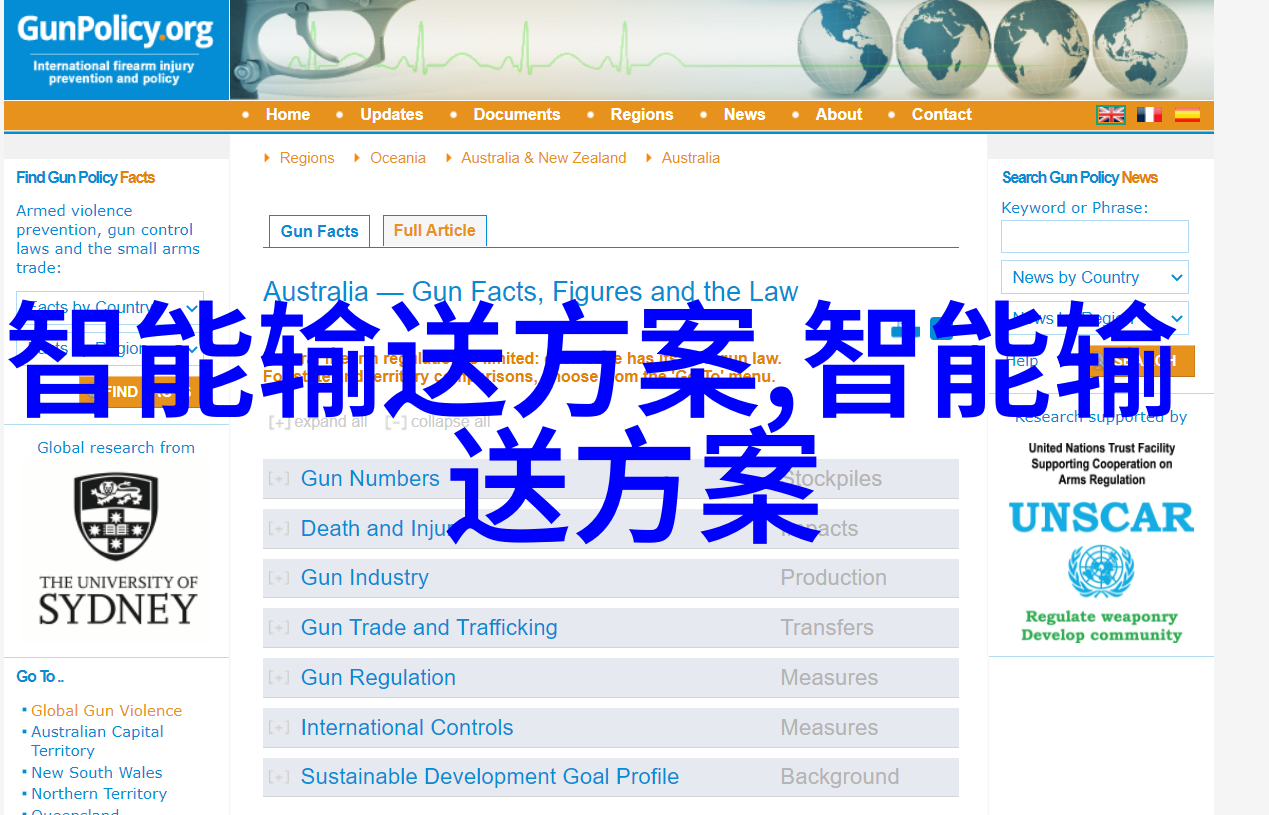
Task: Expand the Gun Regulation plus icon
Action: (279, 678)
